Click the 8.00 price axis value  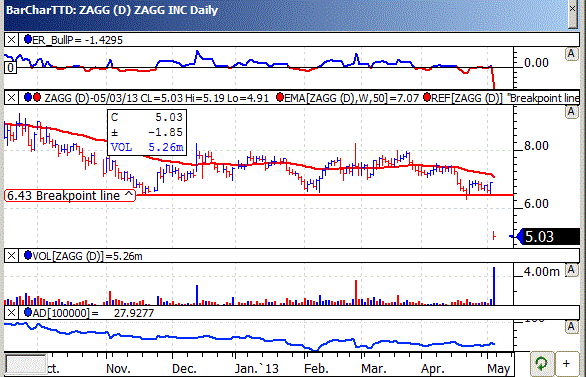(x=536, y=145)
